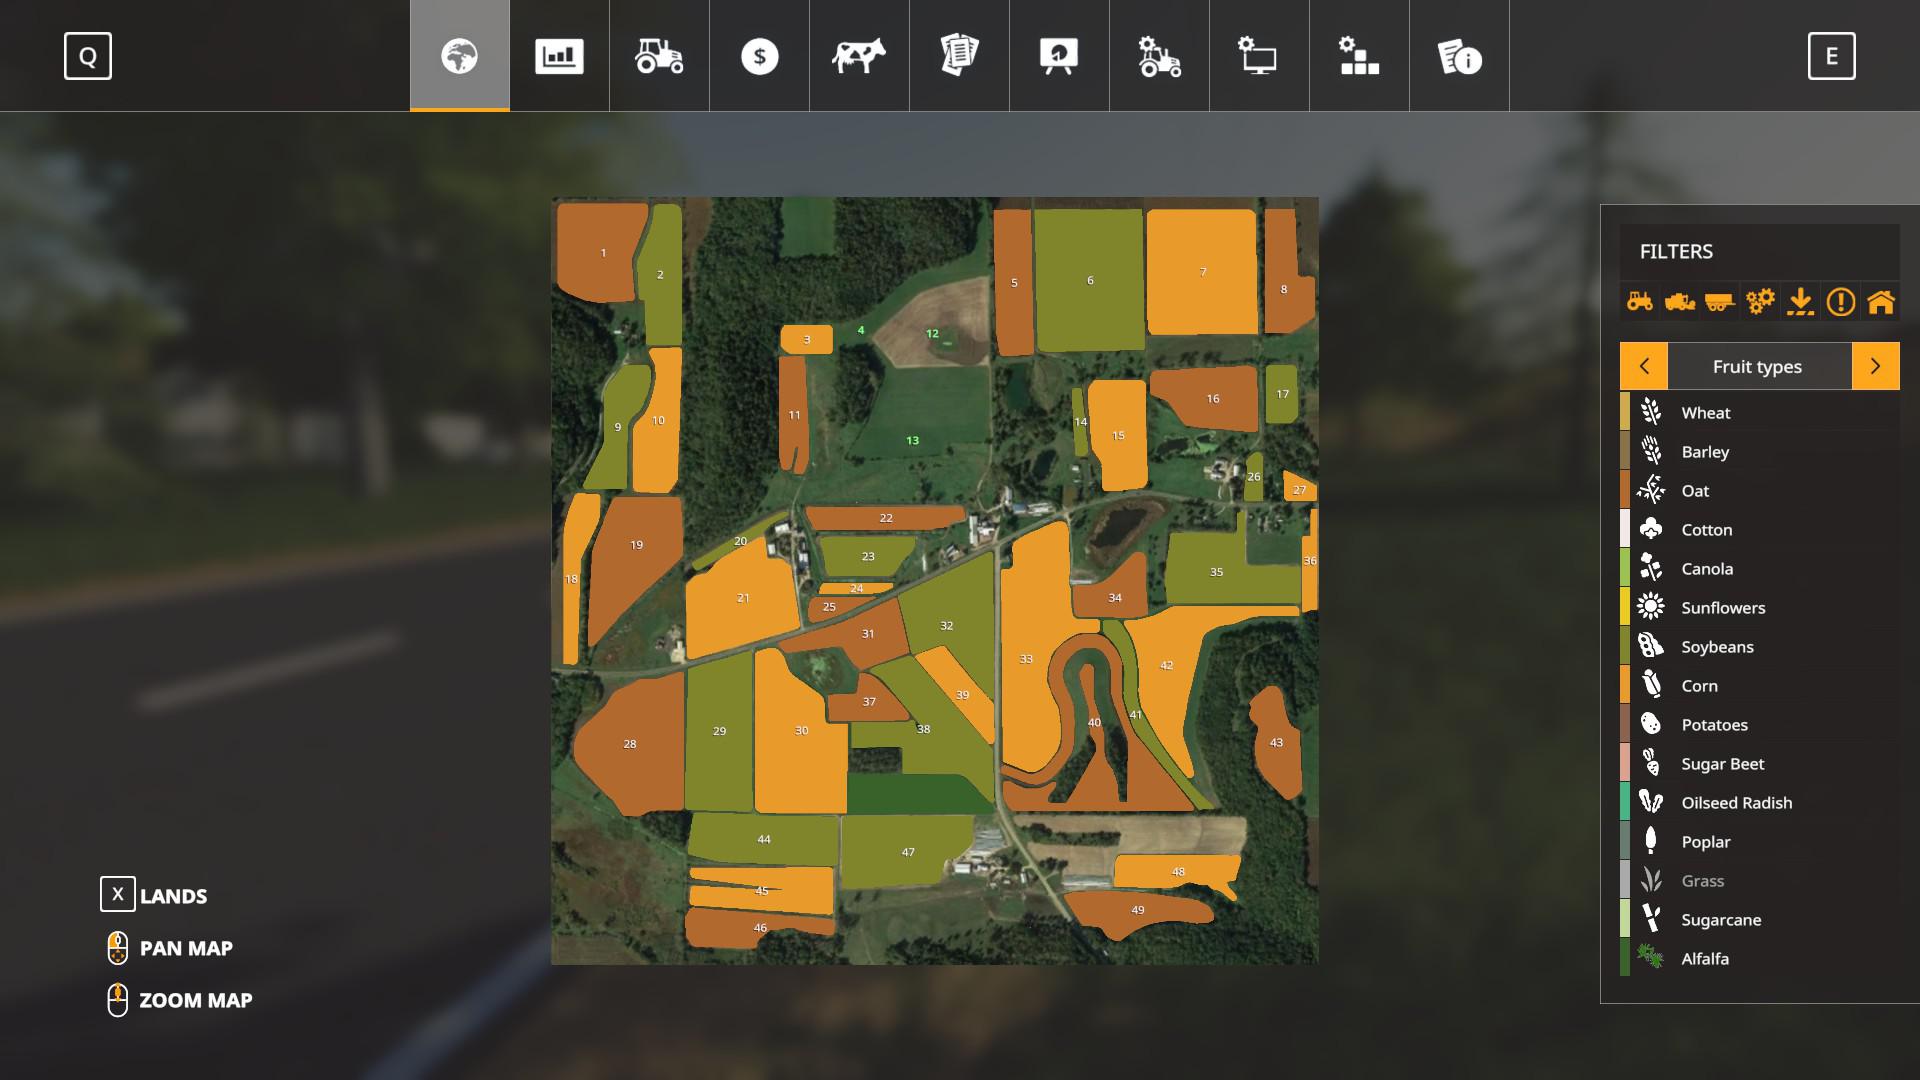Viewport: 1920px width, 1080px height.
Task: Open the animals cow tab
Action: click(859, 56)
